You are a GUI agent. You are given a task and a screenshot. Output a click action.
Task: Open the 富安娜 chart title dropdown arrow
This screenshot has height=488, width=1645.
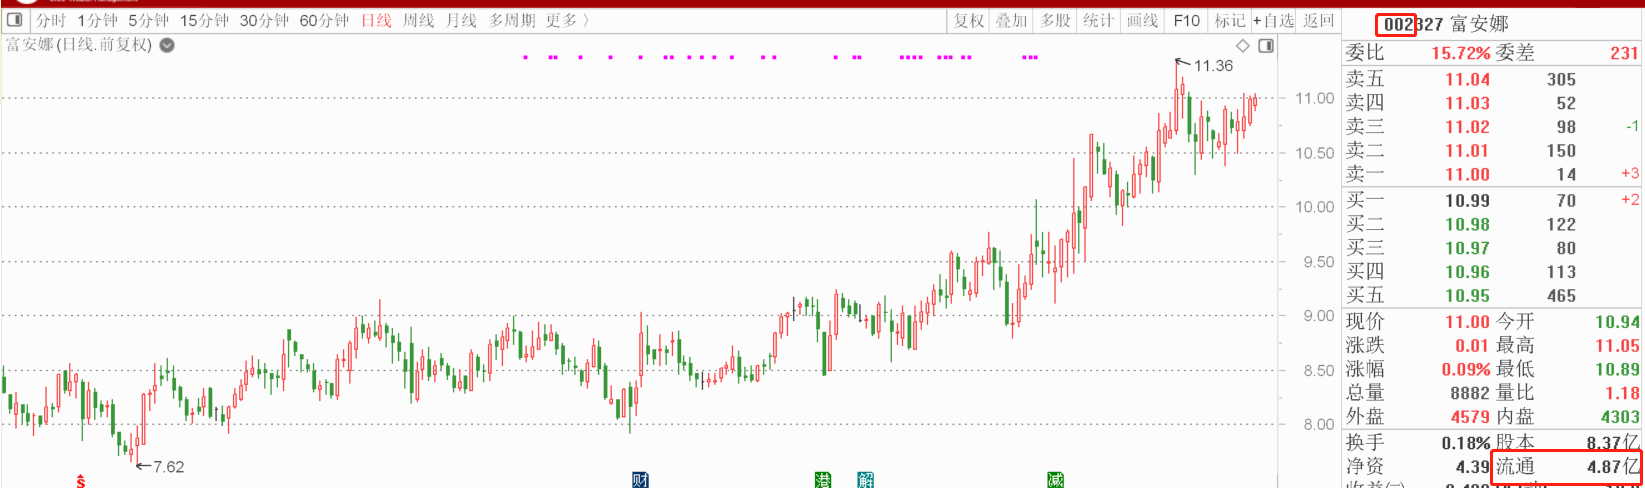[x=167, y=45]
